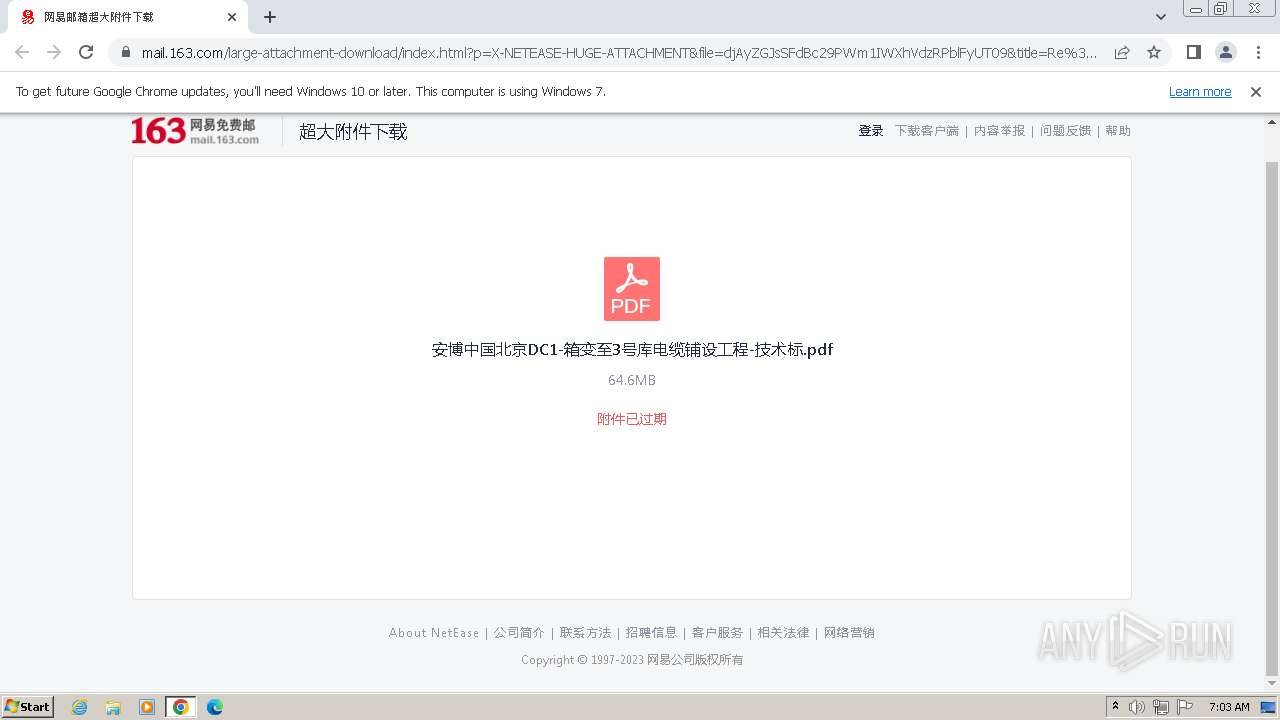The width and height of the screenshot is (1280, 720).
Task: Click the address bar URL
Action: pos(619,53)
